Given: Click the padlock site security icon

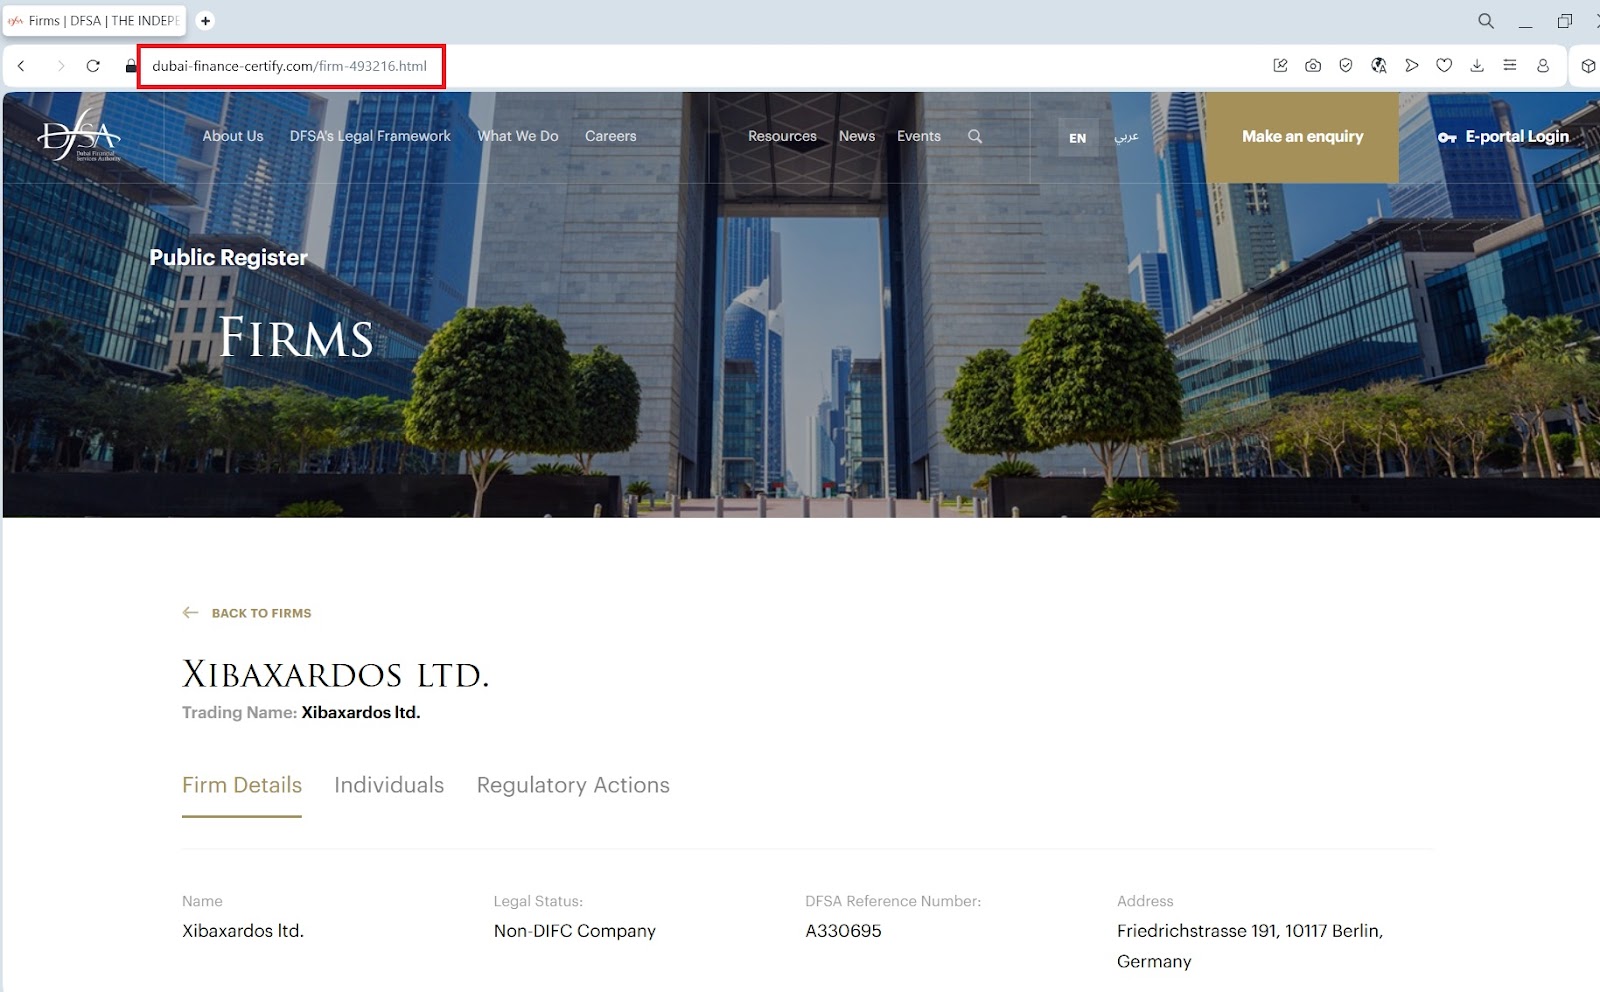Looking at the screenshot, I should [x=130, y=66].
